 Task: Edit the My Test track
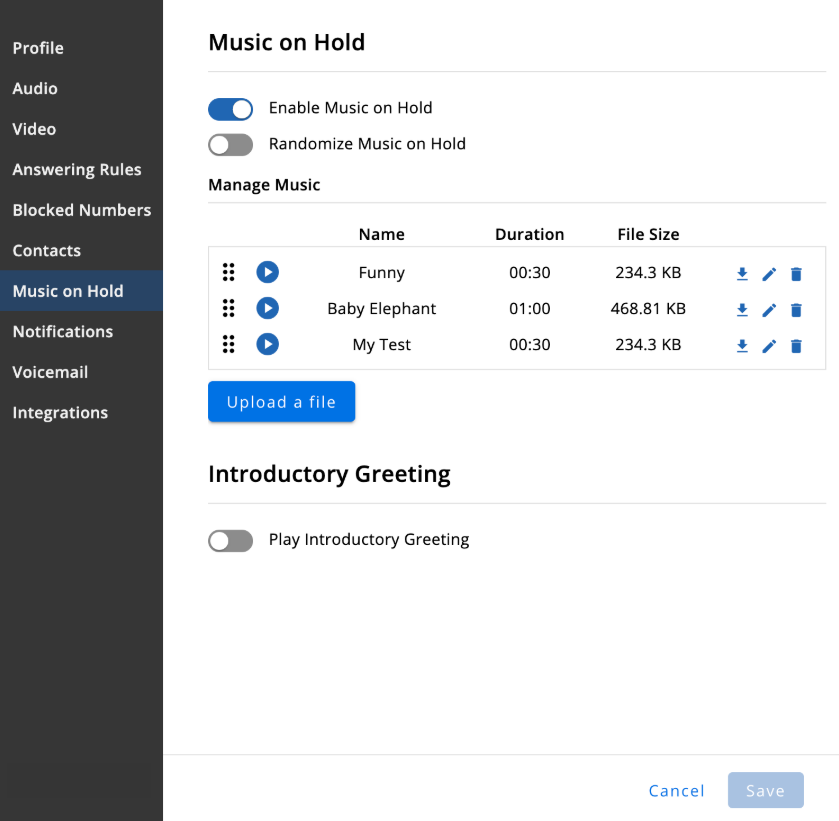click(x=769, y=346)
